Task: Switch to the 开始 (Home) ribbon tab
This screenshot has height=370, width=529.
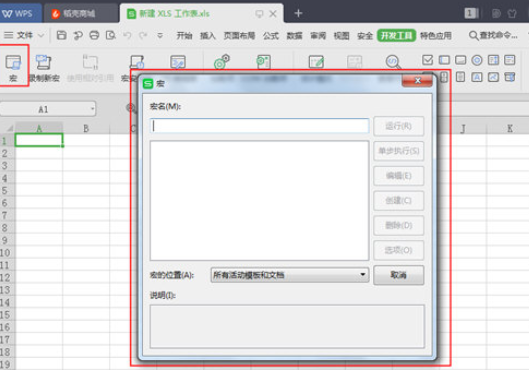Action: [184, 35]
